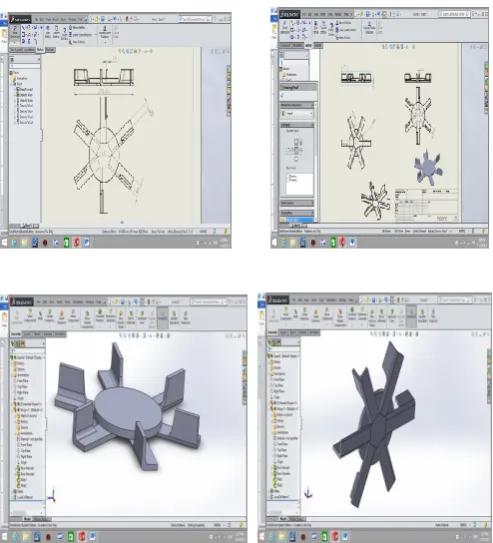Click Linear Component Pattern in the isometric assembly window
Screen dimensions: 493x543
pos(50,316)
